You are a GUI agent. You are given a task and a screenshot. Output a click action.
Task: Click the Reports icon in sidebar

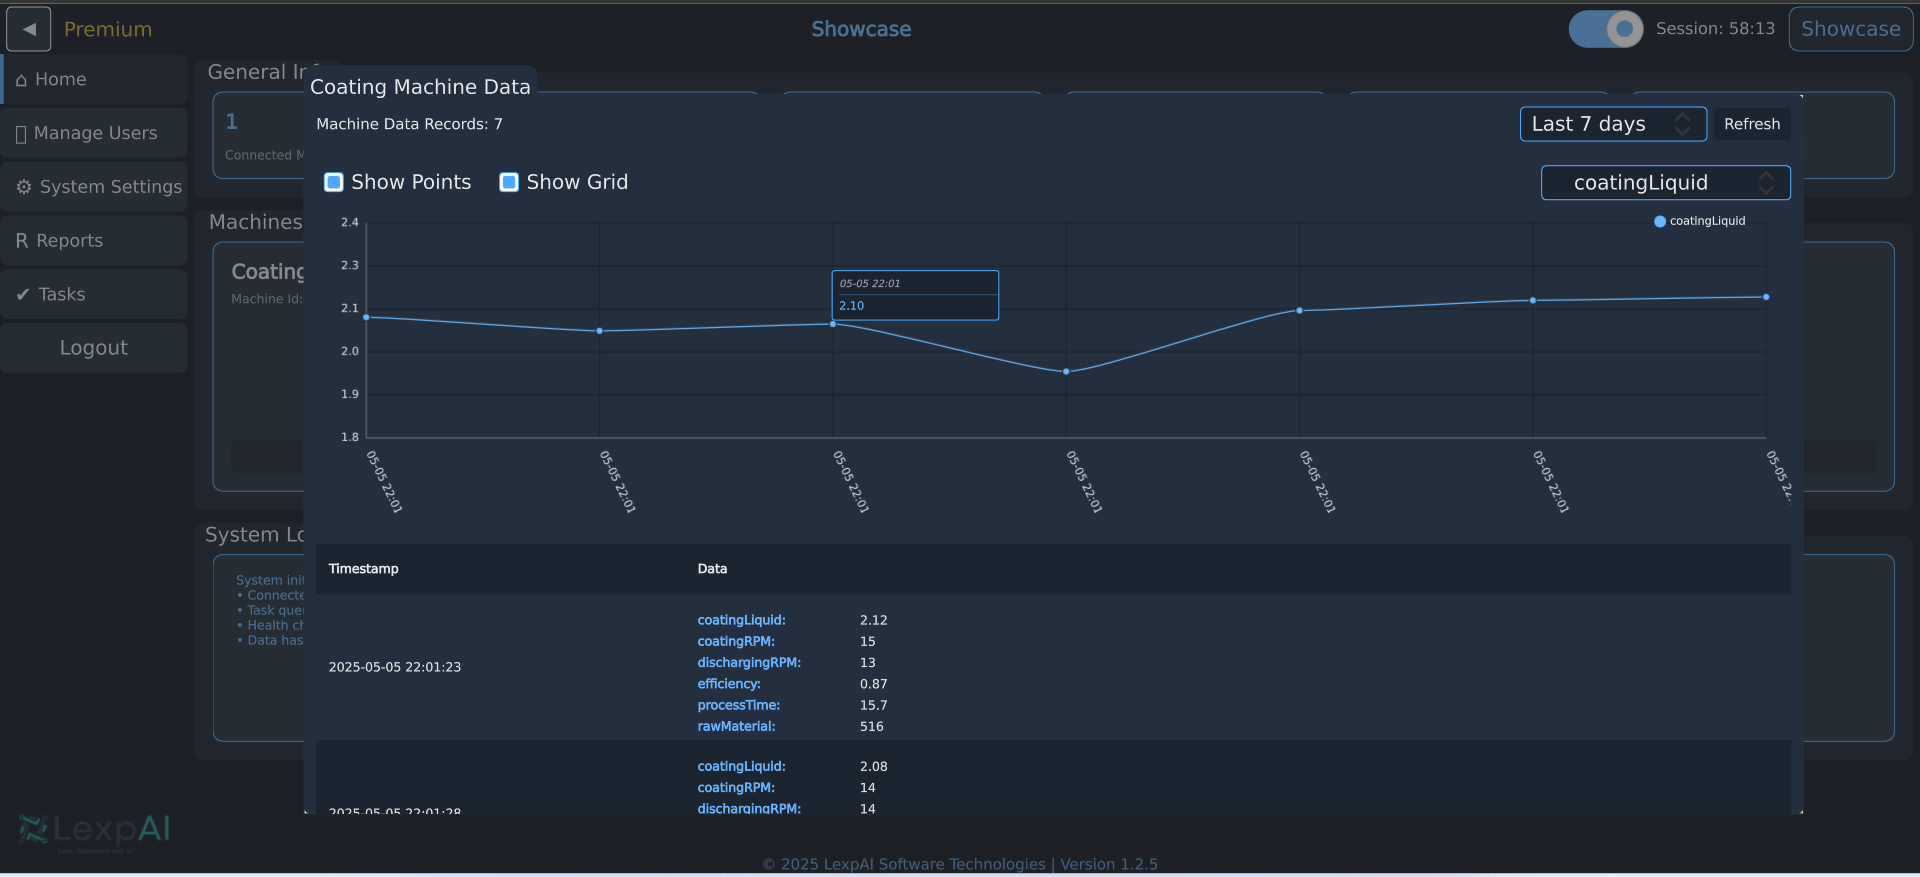[22, 241]
